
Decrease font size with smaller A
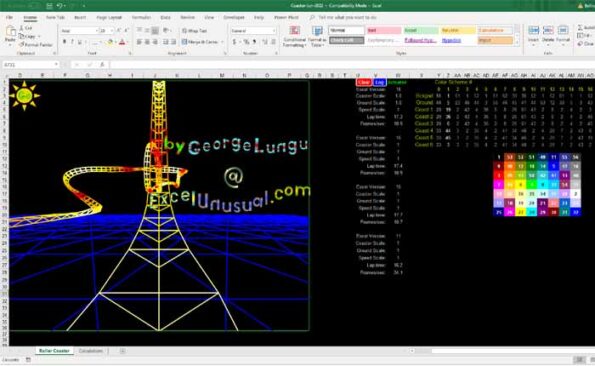[x=126, y=30]
